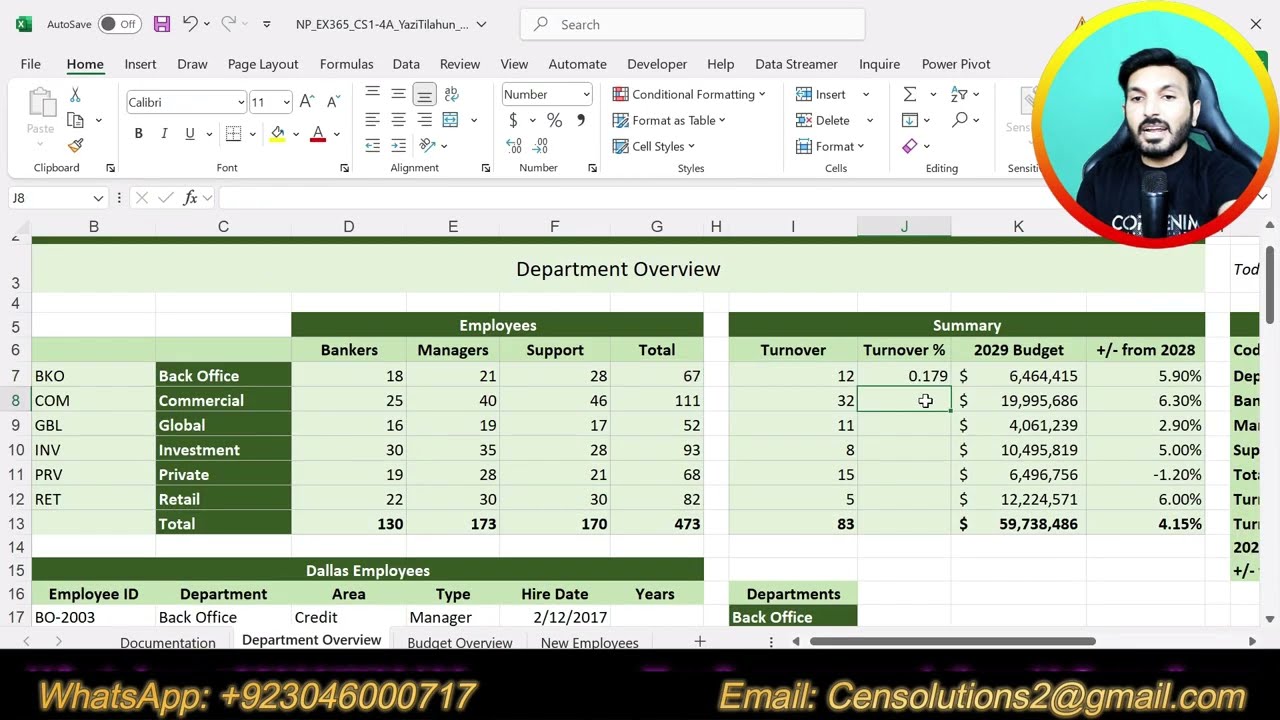Open the Borders dropdown arrow
The width and height of the screenshot is (1280, 720).
(x=252, y=134)
